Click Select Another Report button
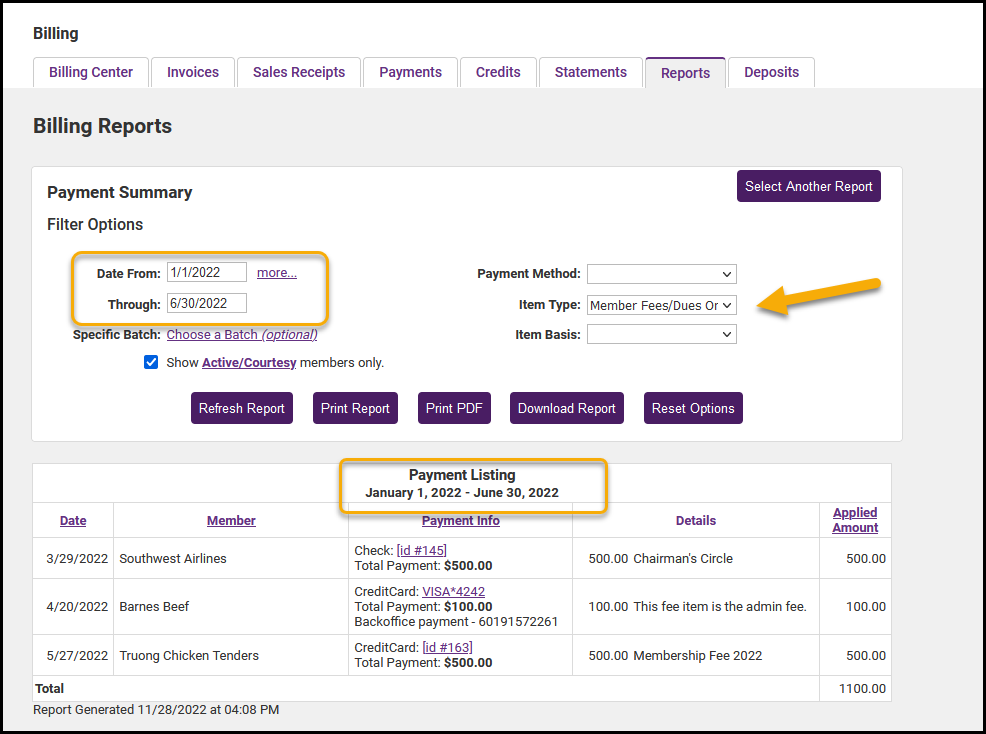The image size is (986, 734). pos(809,186)
